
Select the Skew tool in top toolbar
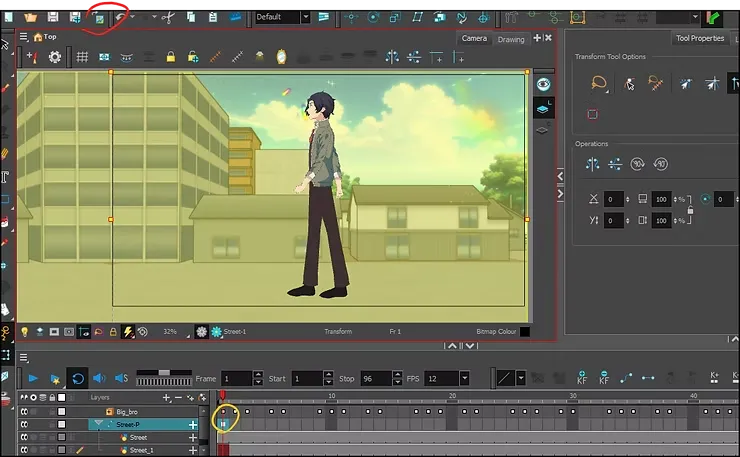pyautogui.click(x=418, y=17)
